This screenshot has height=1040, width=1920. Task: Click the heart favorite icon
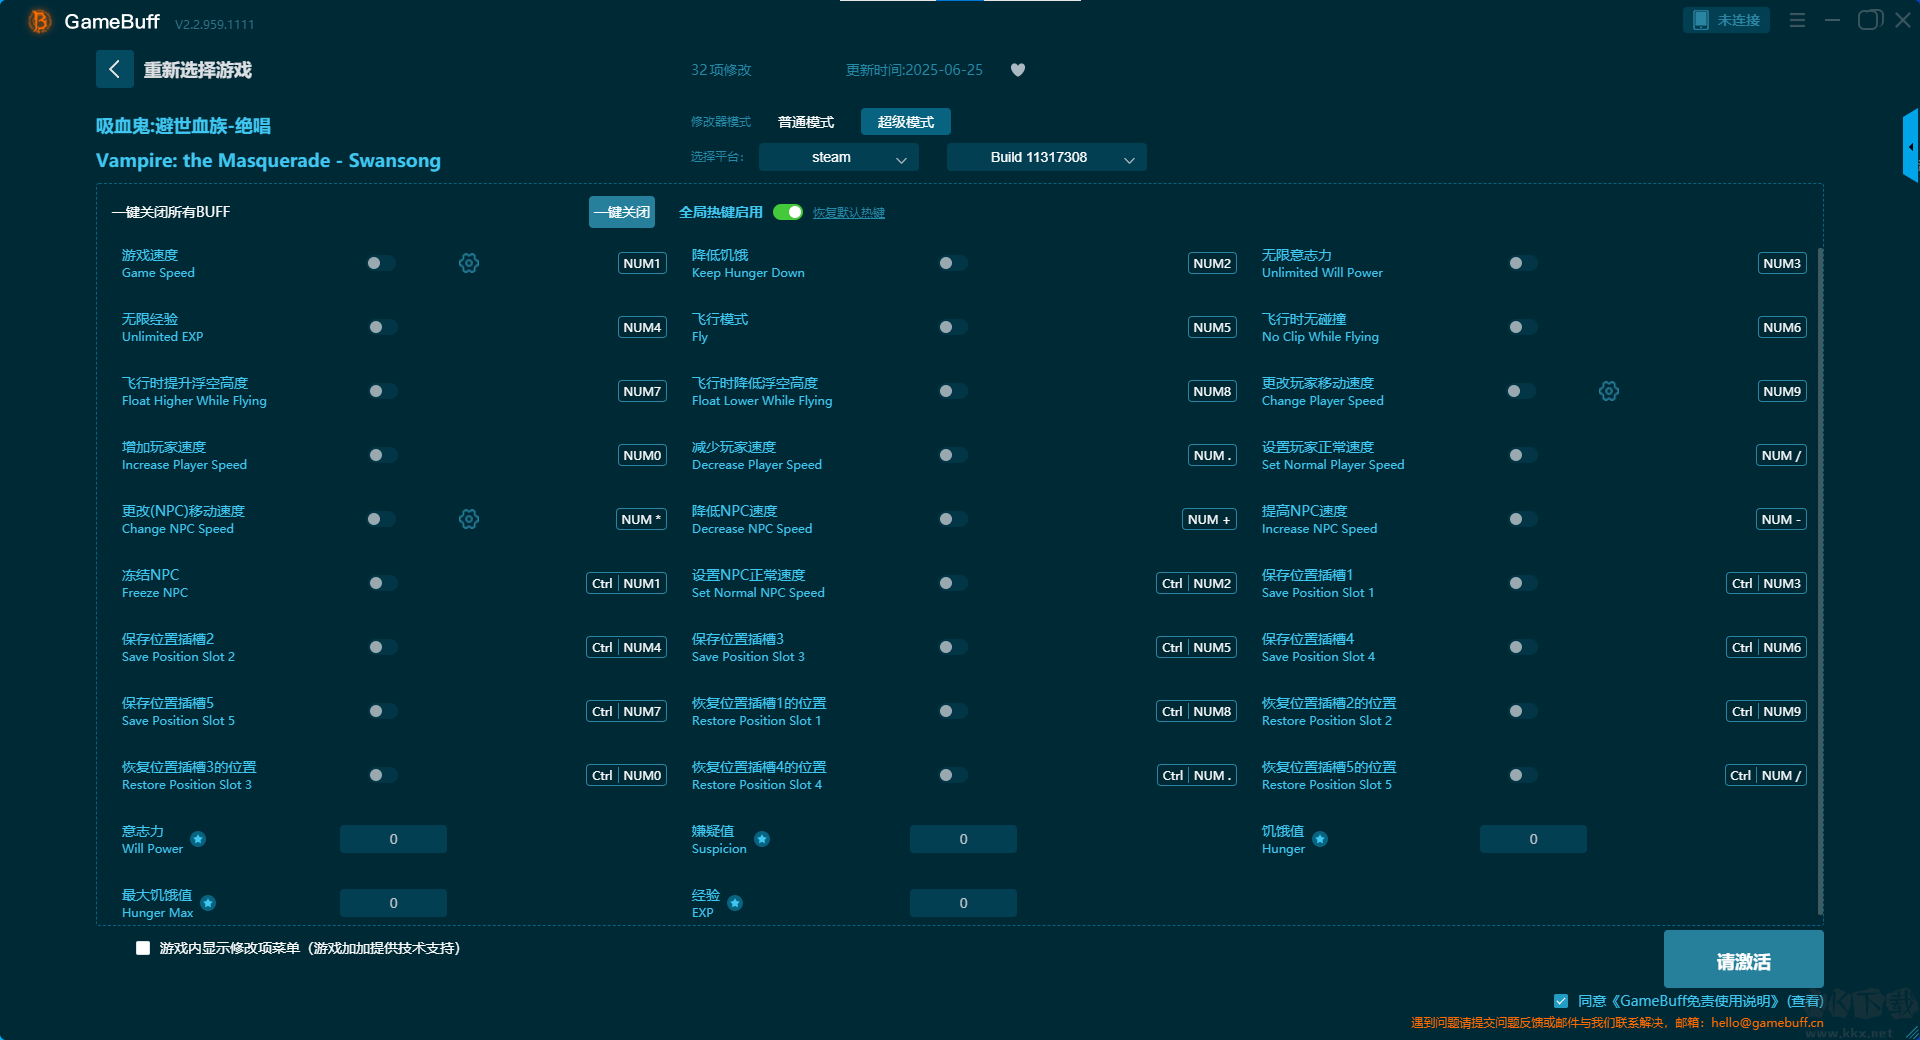point(1017,70)
